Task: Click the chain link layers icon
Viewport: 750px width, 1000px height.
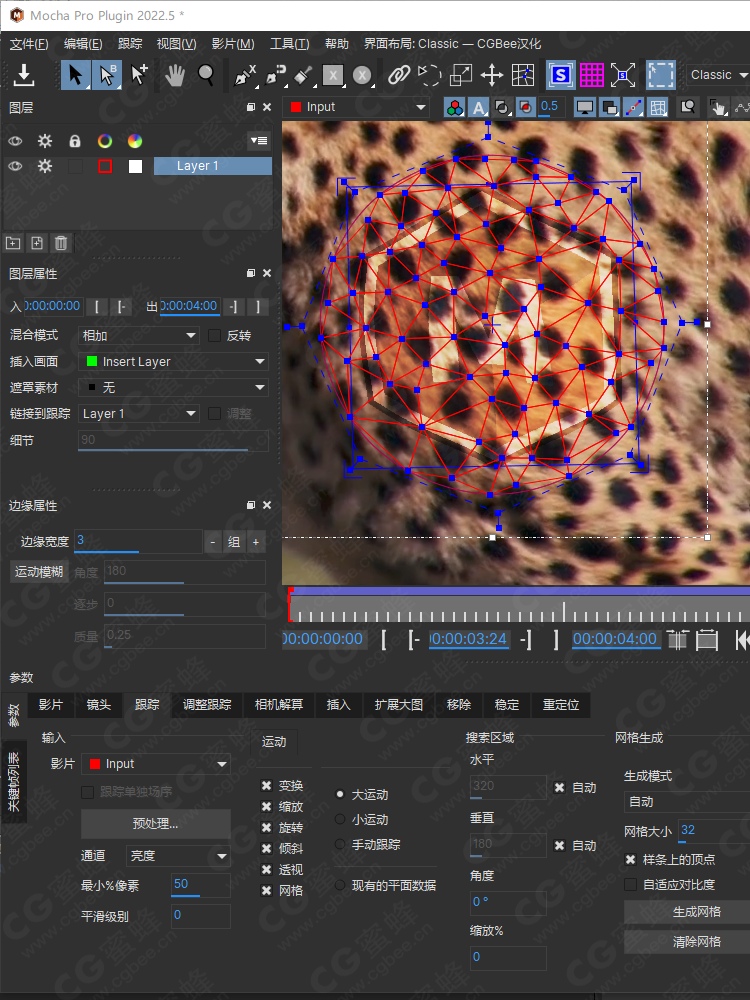Action: 399,75
